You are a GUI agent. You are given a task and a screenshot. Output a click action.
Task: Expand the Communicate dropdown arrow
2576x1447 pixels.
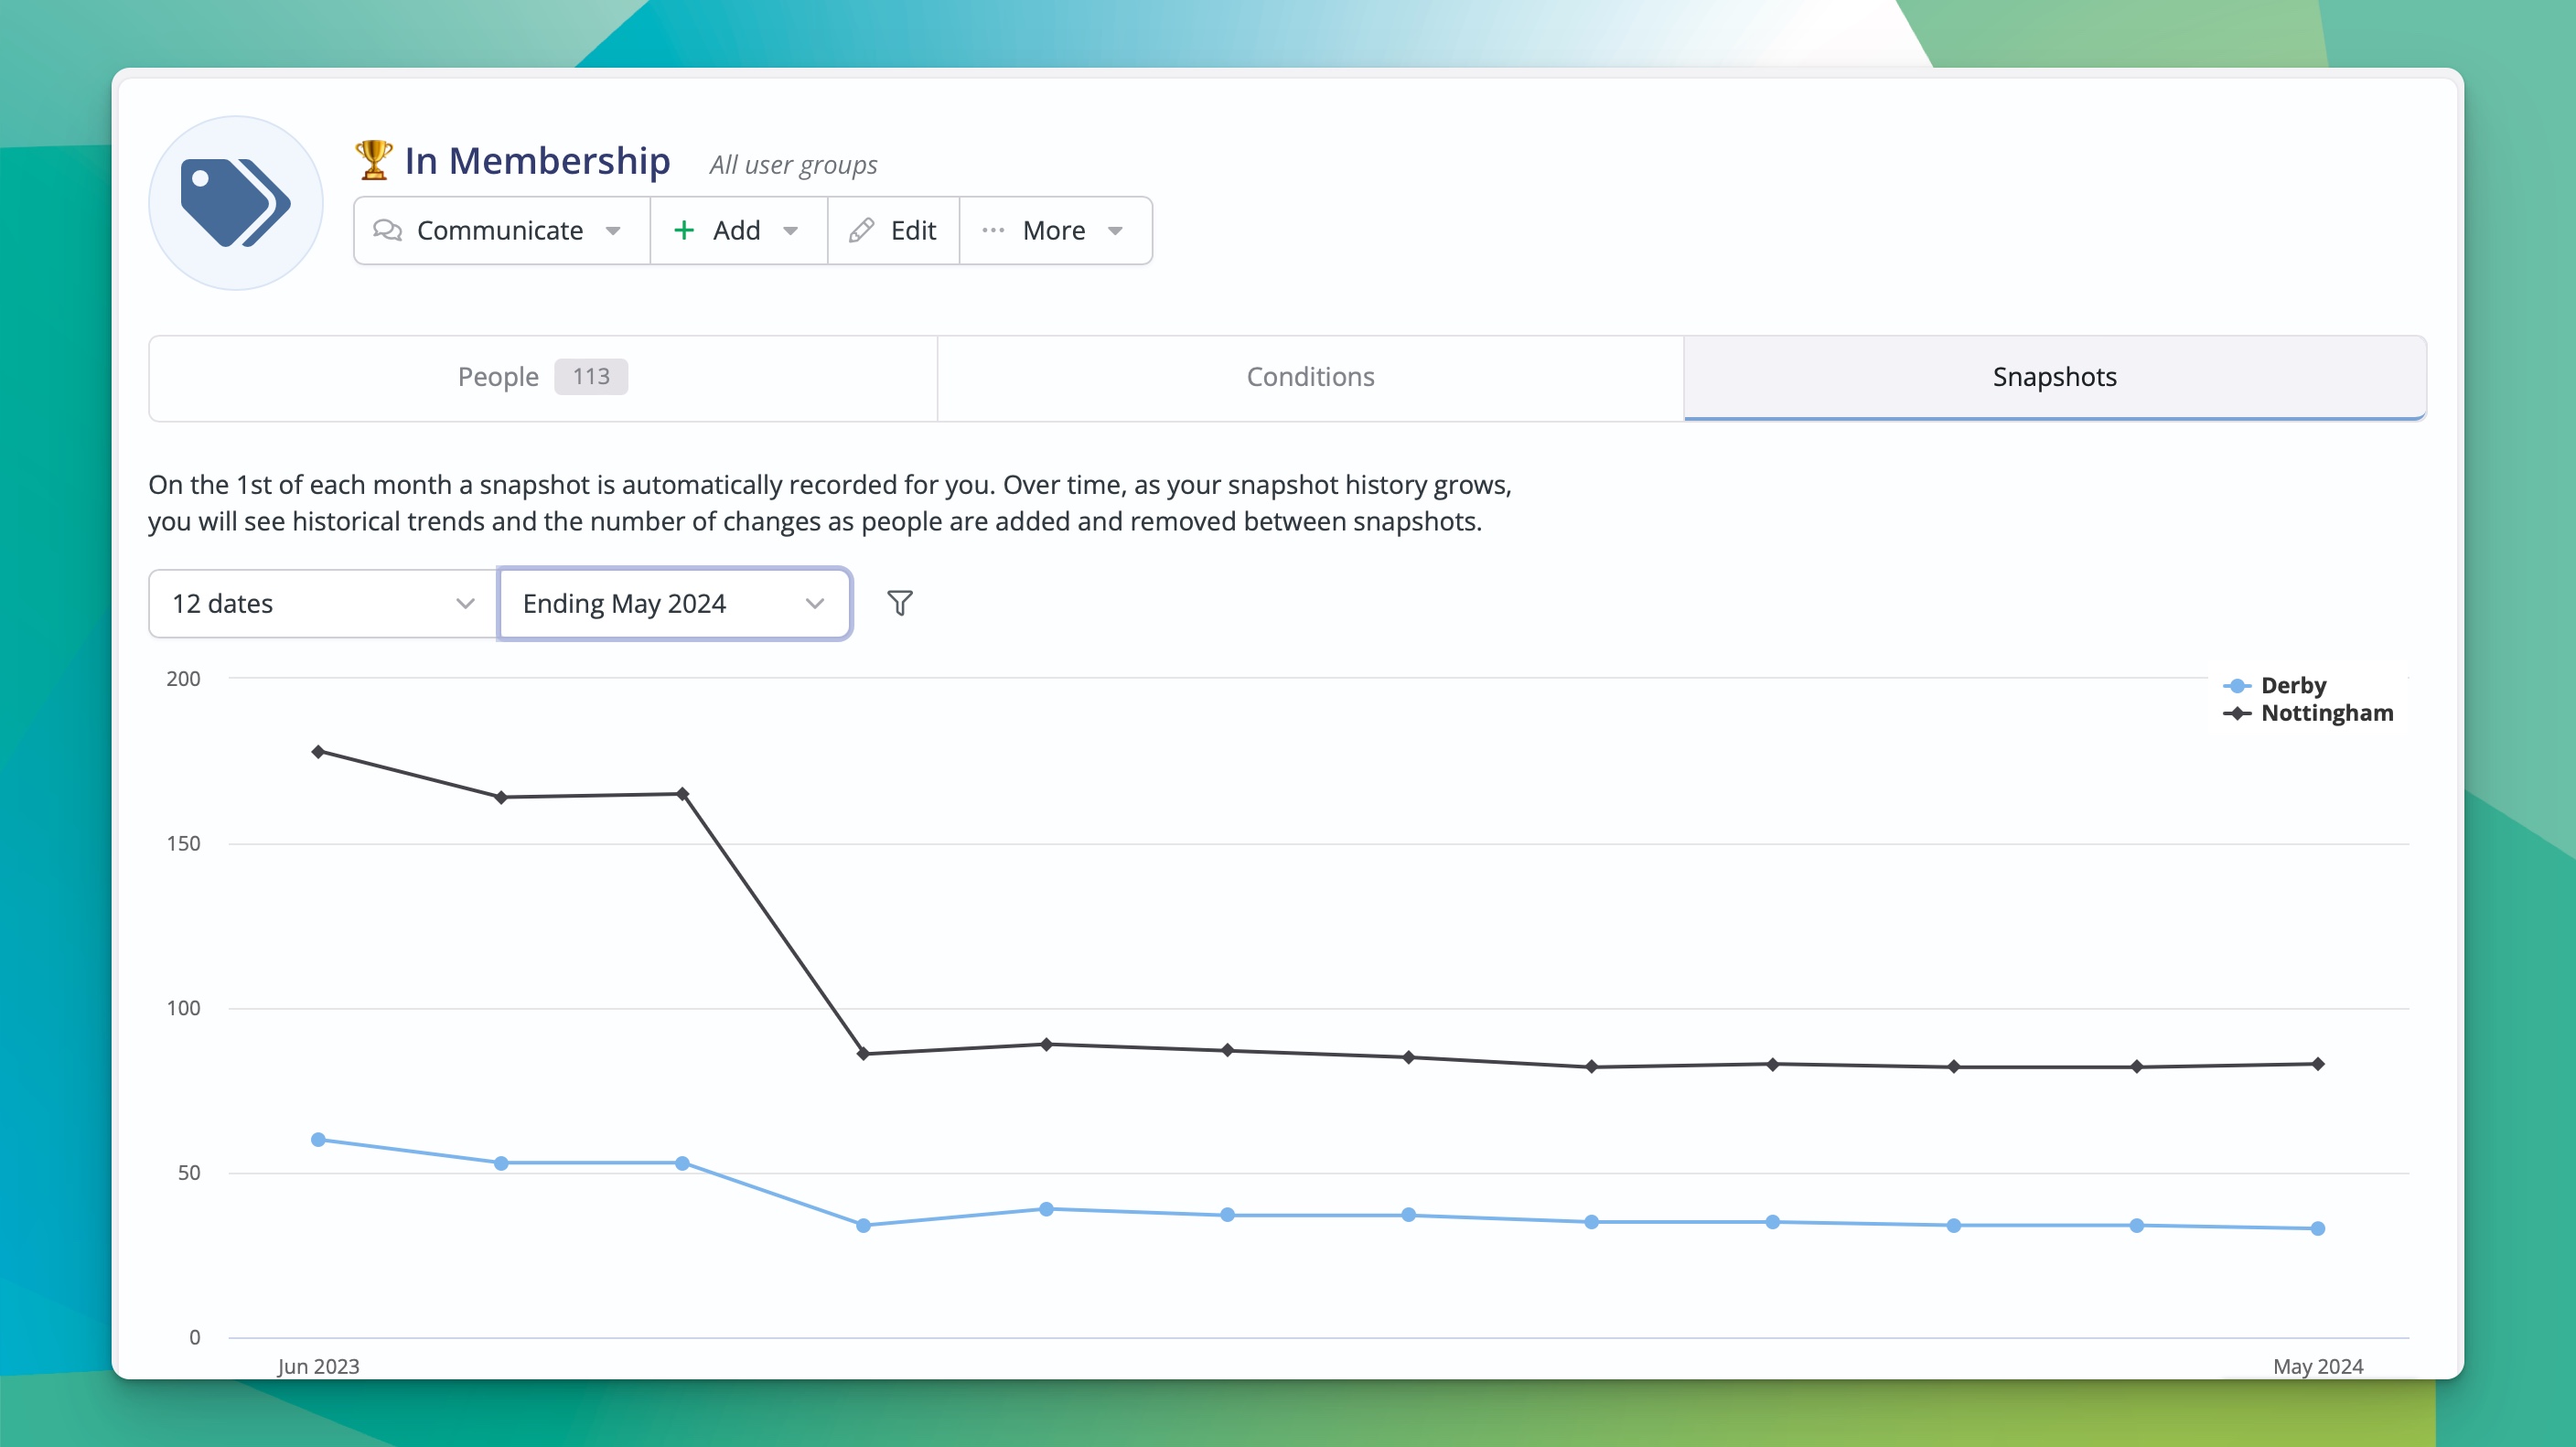(x=613, y=231)
